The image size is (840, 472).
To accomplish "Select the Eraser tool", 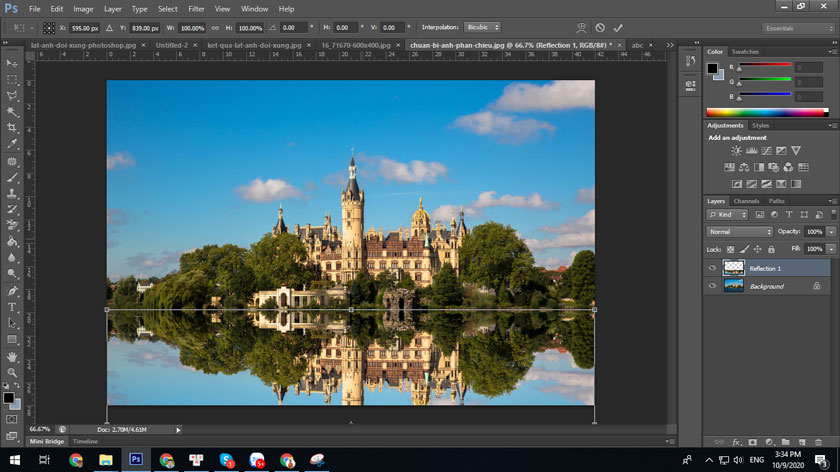I will click(x=12, y=226).
